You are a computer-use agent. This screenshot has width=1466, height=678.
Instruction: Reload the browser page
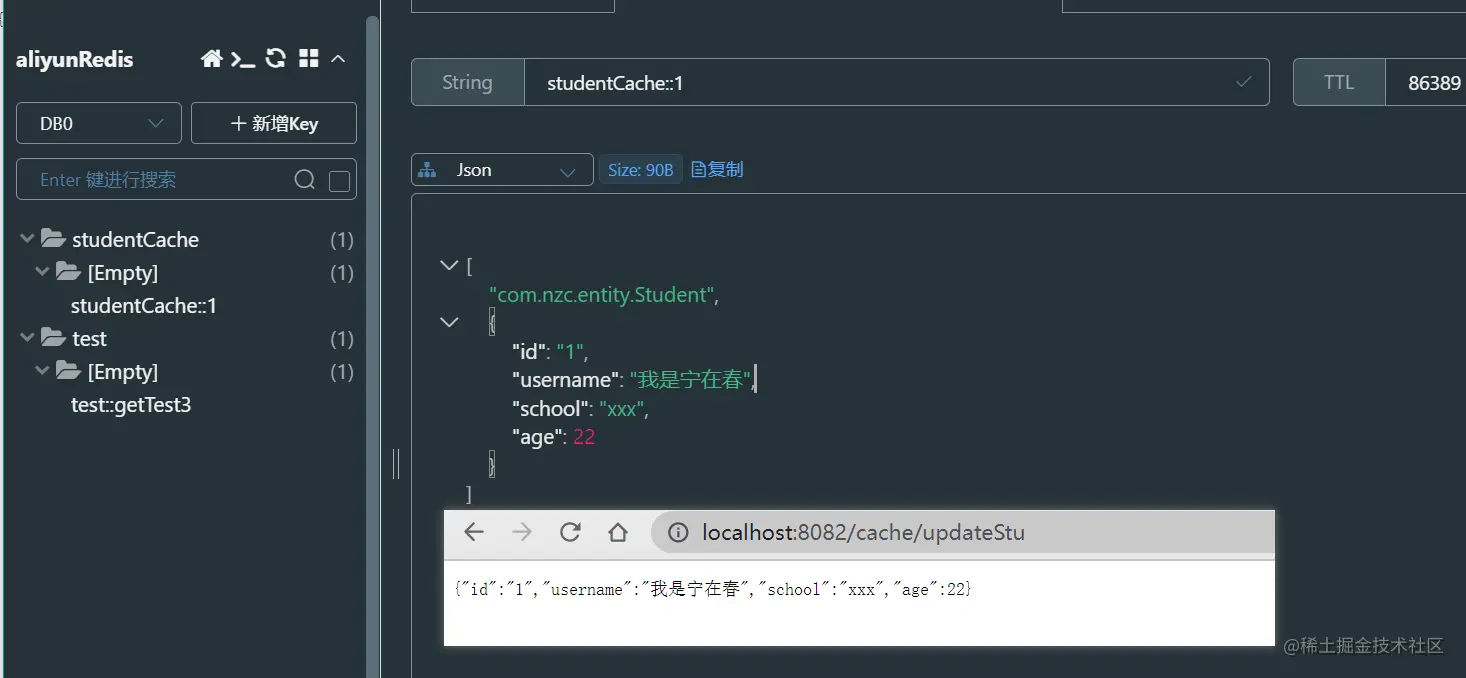pos(570,532)
